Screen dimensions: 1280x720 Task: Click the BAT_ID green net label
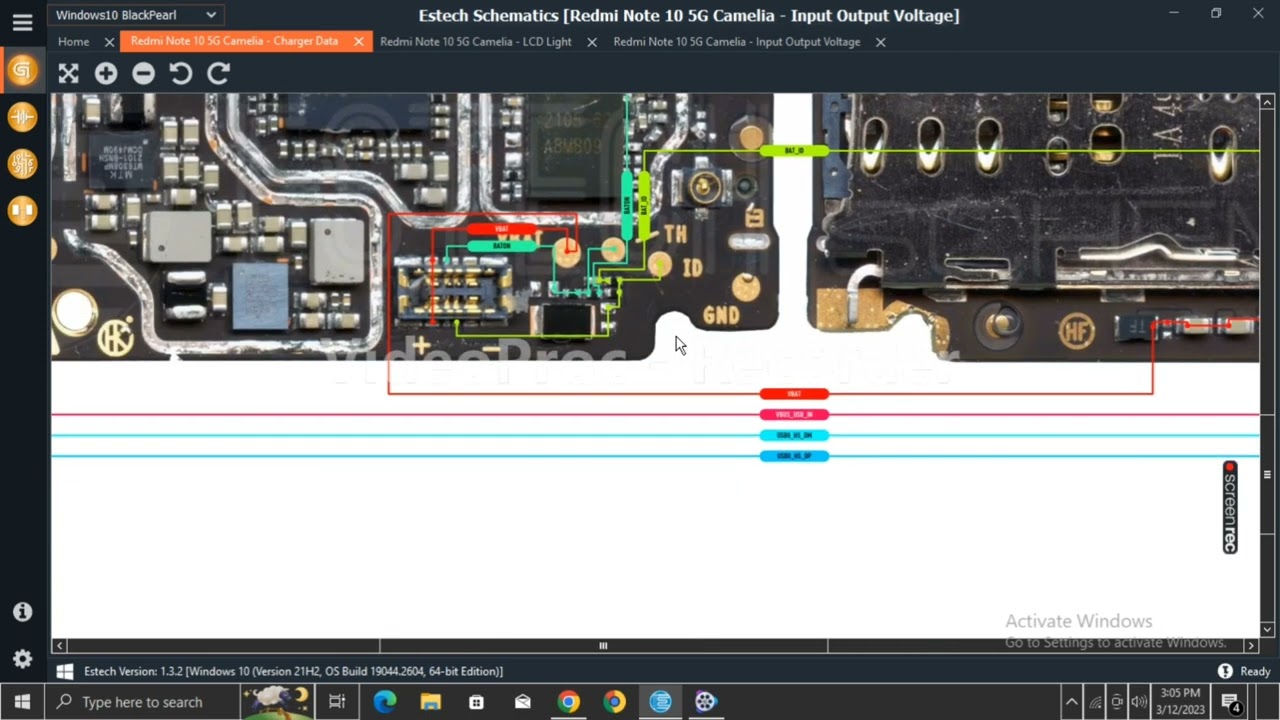click(x=794, y=151)
